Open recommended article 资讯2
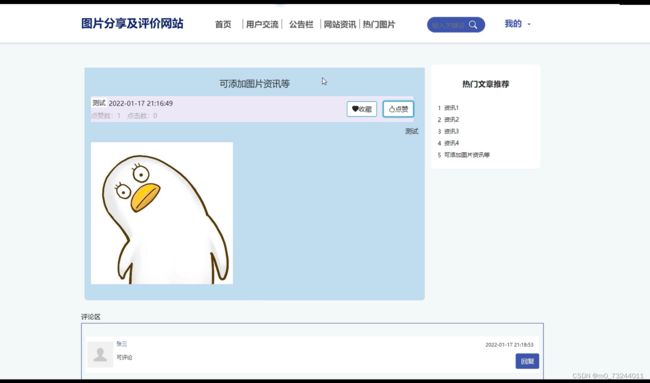The height and width of the screenshot is (383, 650). point(451,119)
